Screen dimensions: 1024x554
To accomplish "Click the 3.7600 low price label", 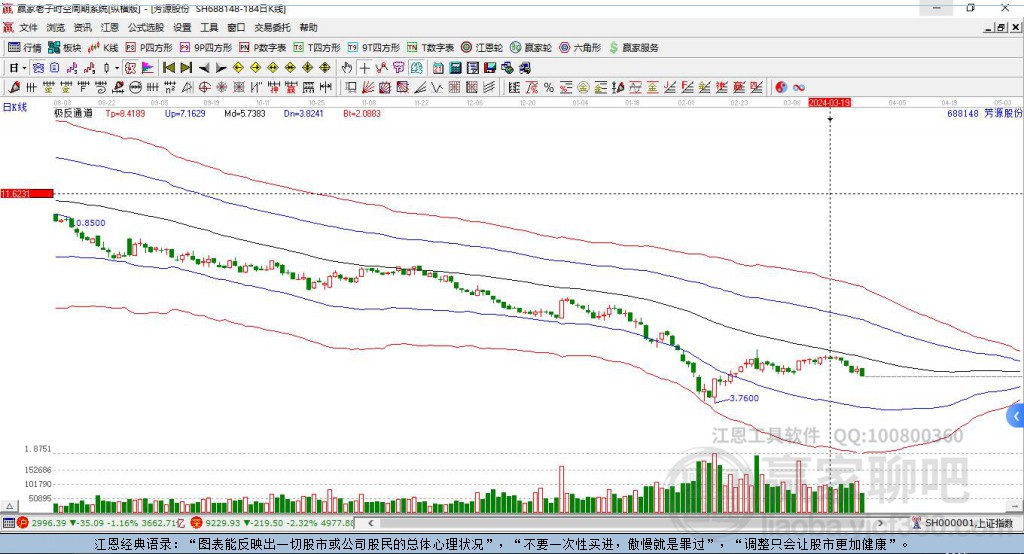I will pyautogui.click(x=744, y=398).
